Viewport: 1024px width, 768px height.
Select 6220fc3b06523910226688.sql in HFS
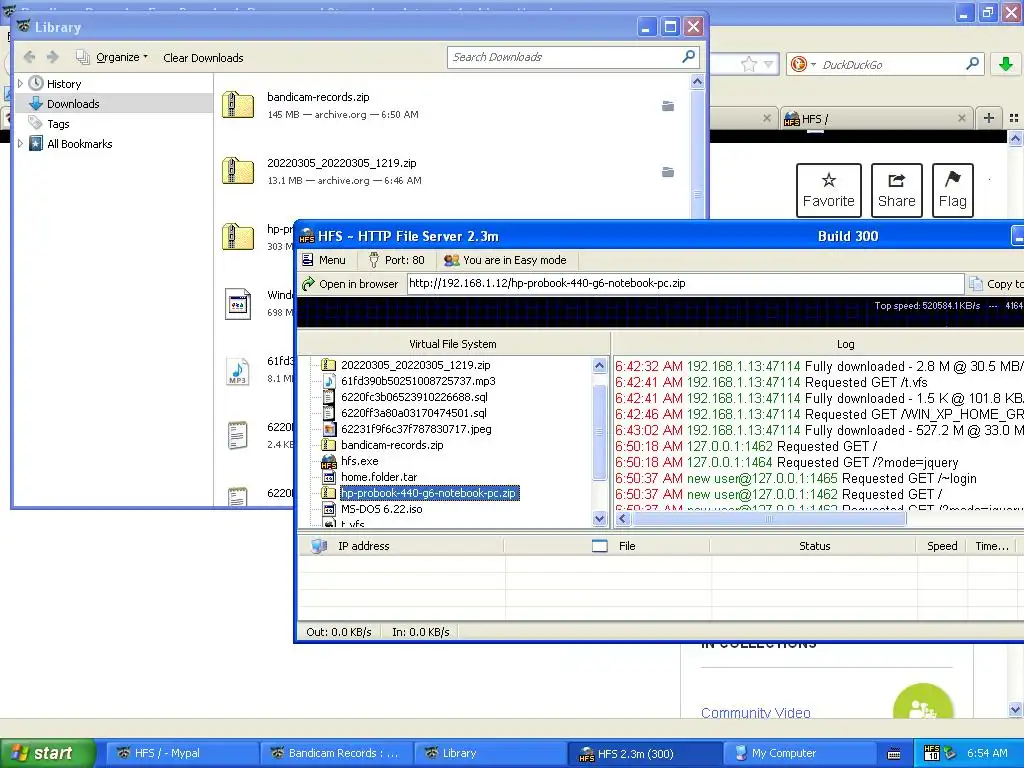414,397
